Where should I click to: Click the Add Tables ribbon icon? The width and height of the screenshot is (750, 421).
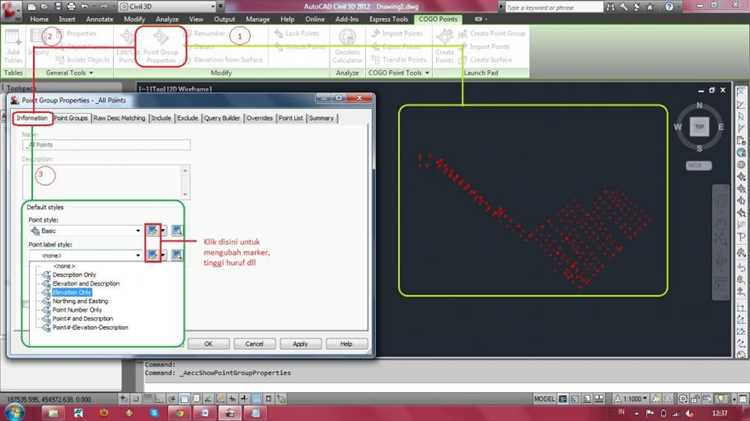point(13,46)
